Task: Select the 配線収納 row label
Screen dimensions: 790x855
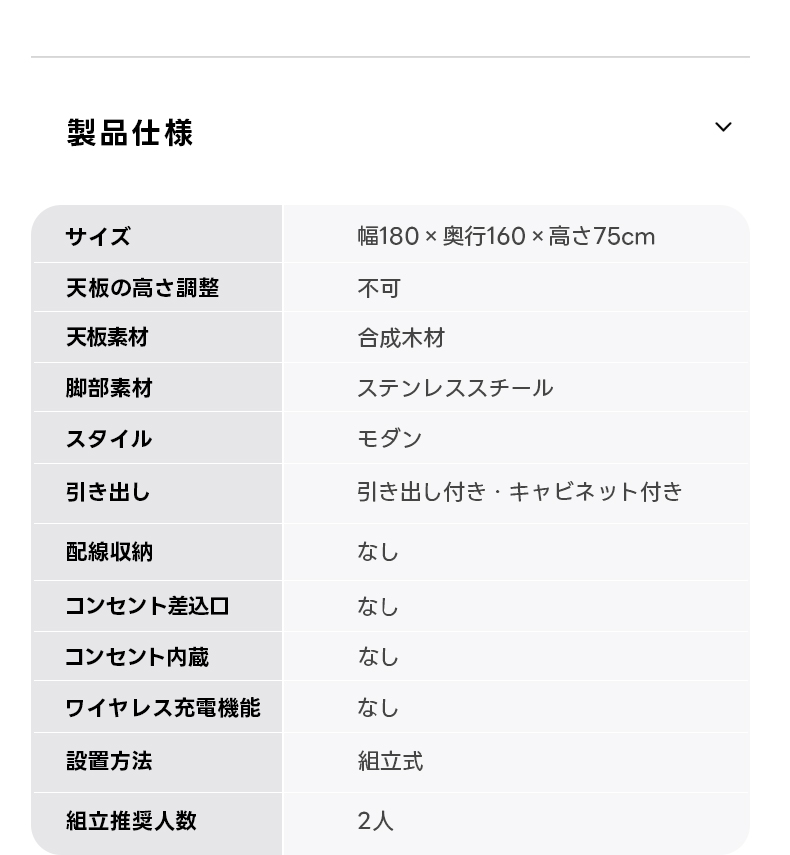Action: pyautogui.click(x=109, y=552)
